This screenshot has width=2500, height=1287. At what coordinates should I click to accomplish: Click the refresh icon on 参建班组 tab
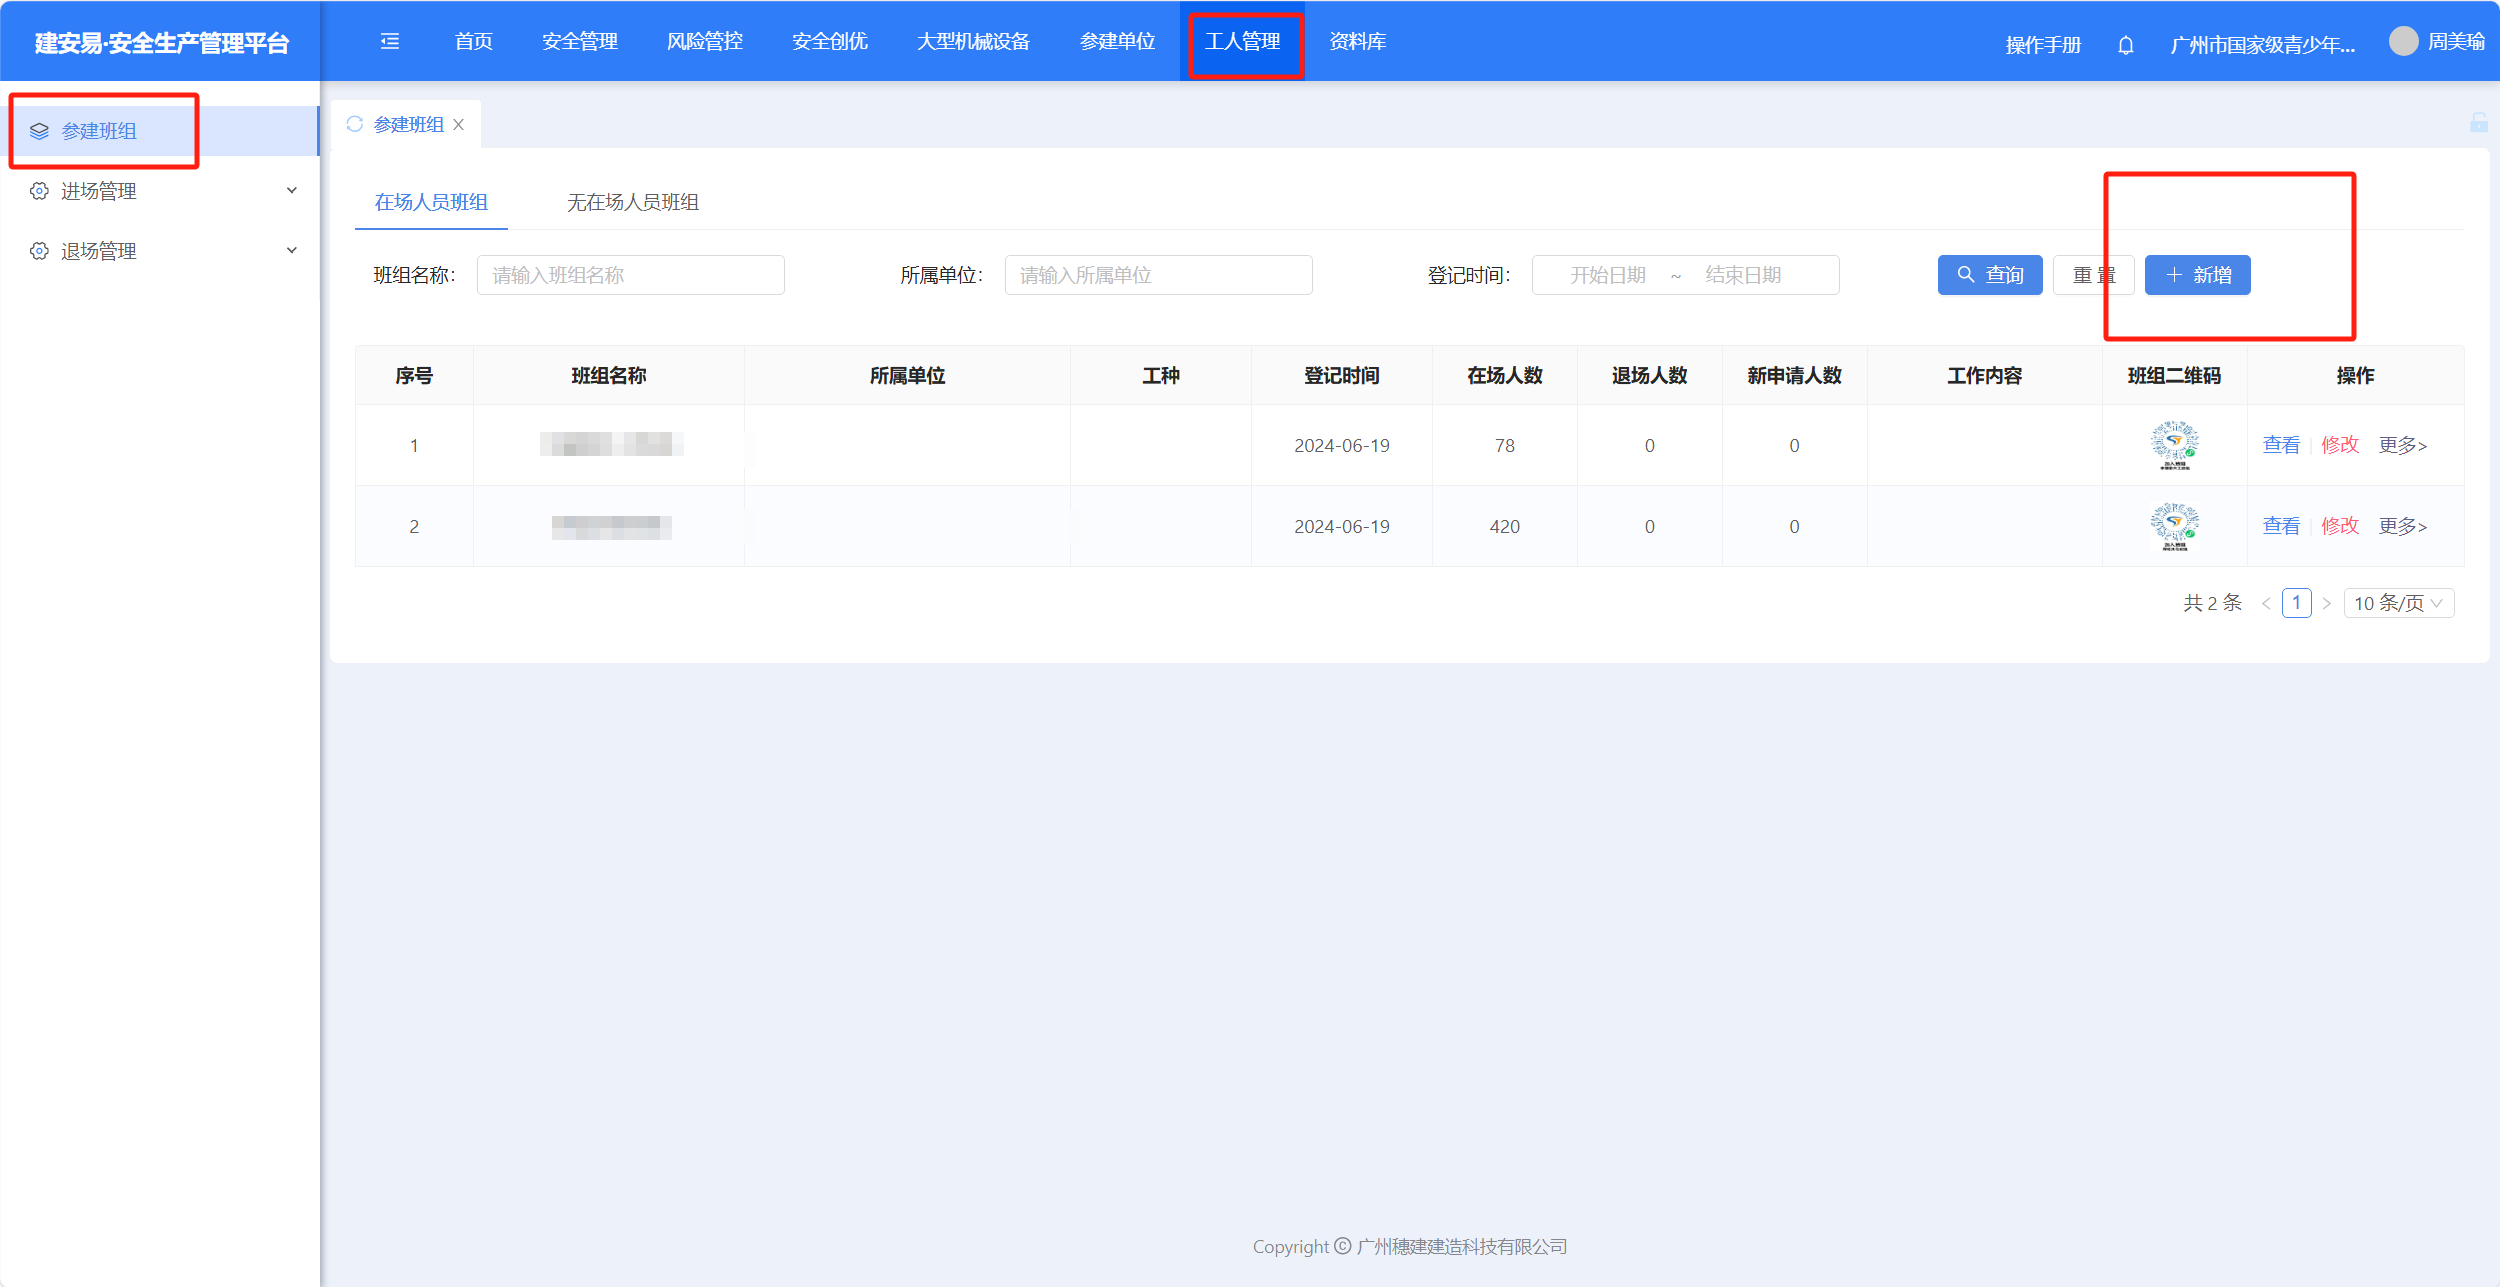(355, 124)
